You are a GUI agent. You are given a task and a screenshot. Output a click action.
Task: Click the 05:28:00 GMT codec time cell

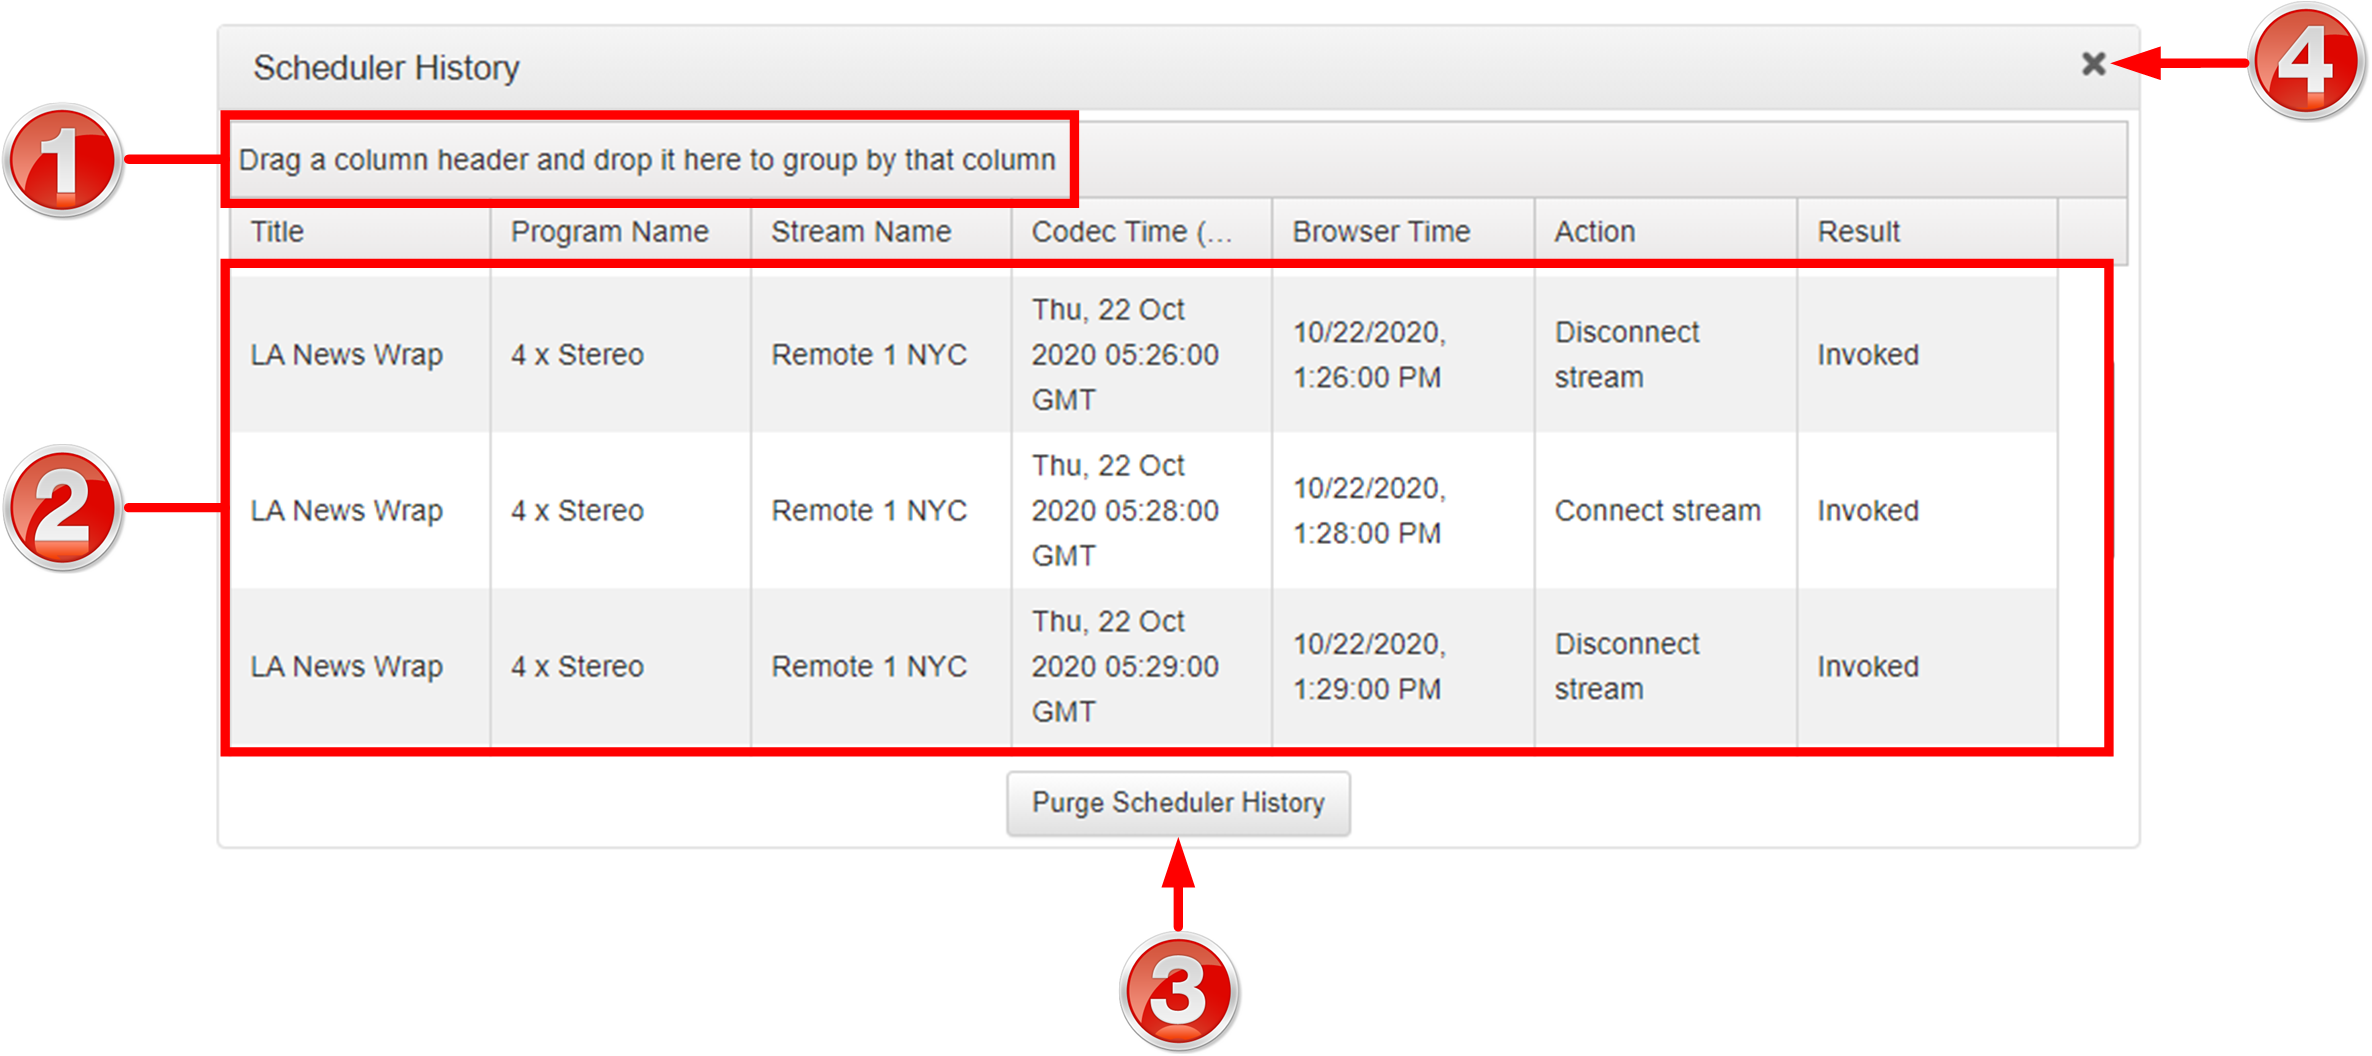[1125, 511]
